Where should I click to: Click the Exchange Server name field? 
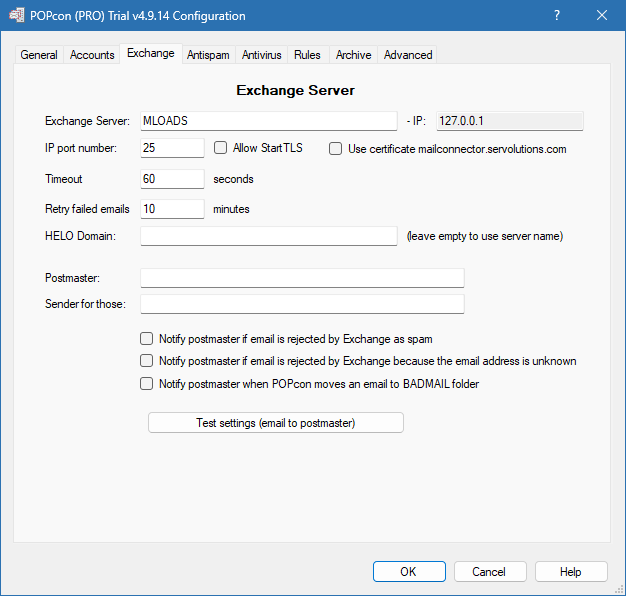(268, 121)
